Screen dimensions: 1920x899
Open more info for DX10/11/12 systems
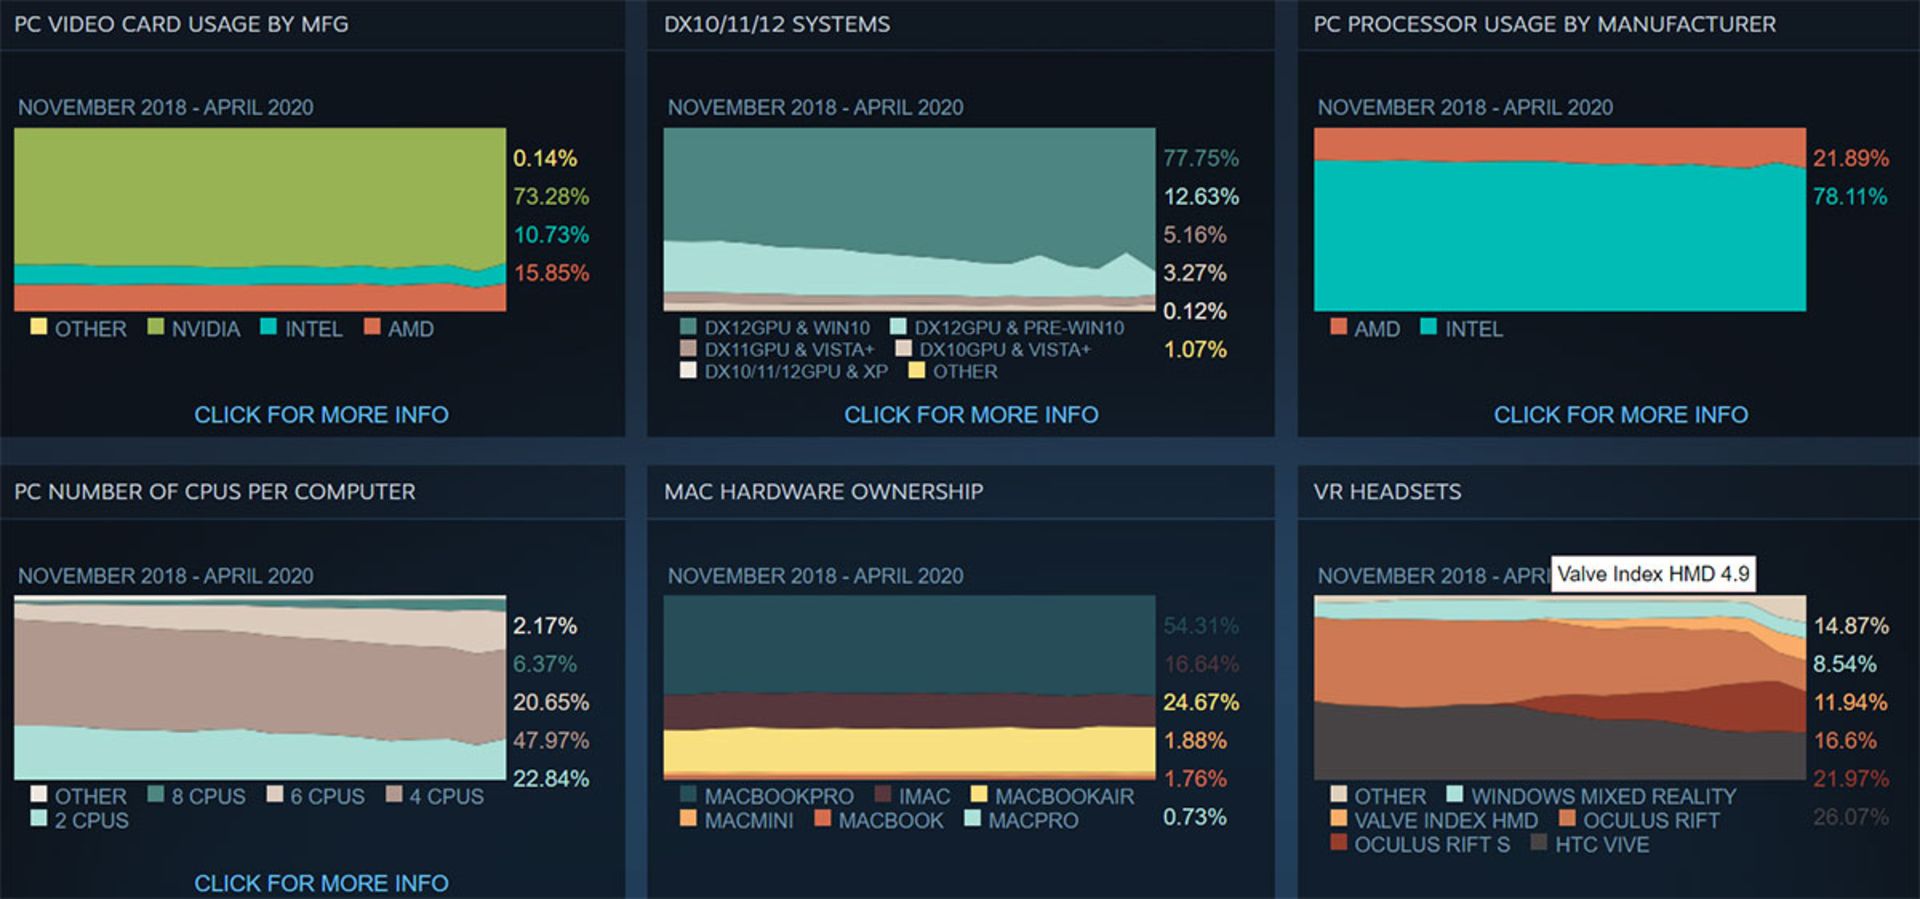point(970,415)
